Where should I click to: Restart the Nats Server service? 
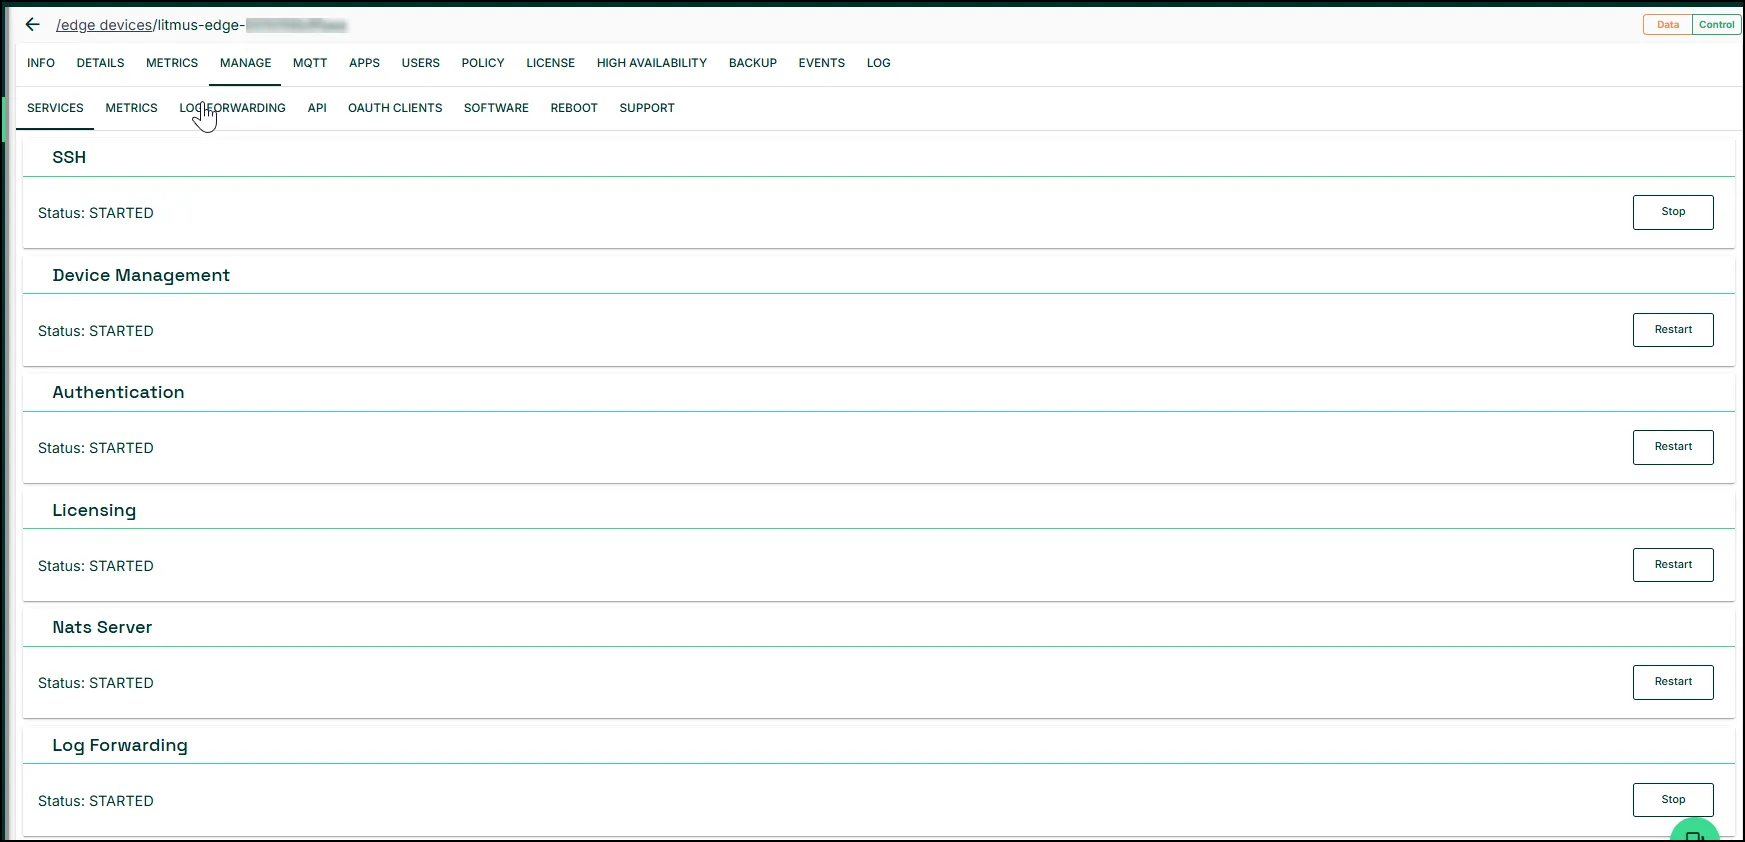coord(1673,682)
